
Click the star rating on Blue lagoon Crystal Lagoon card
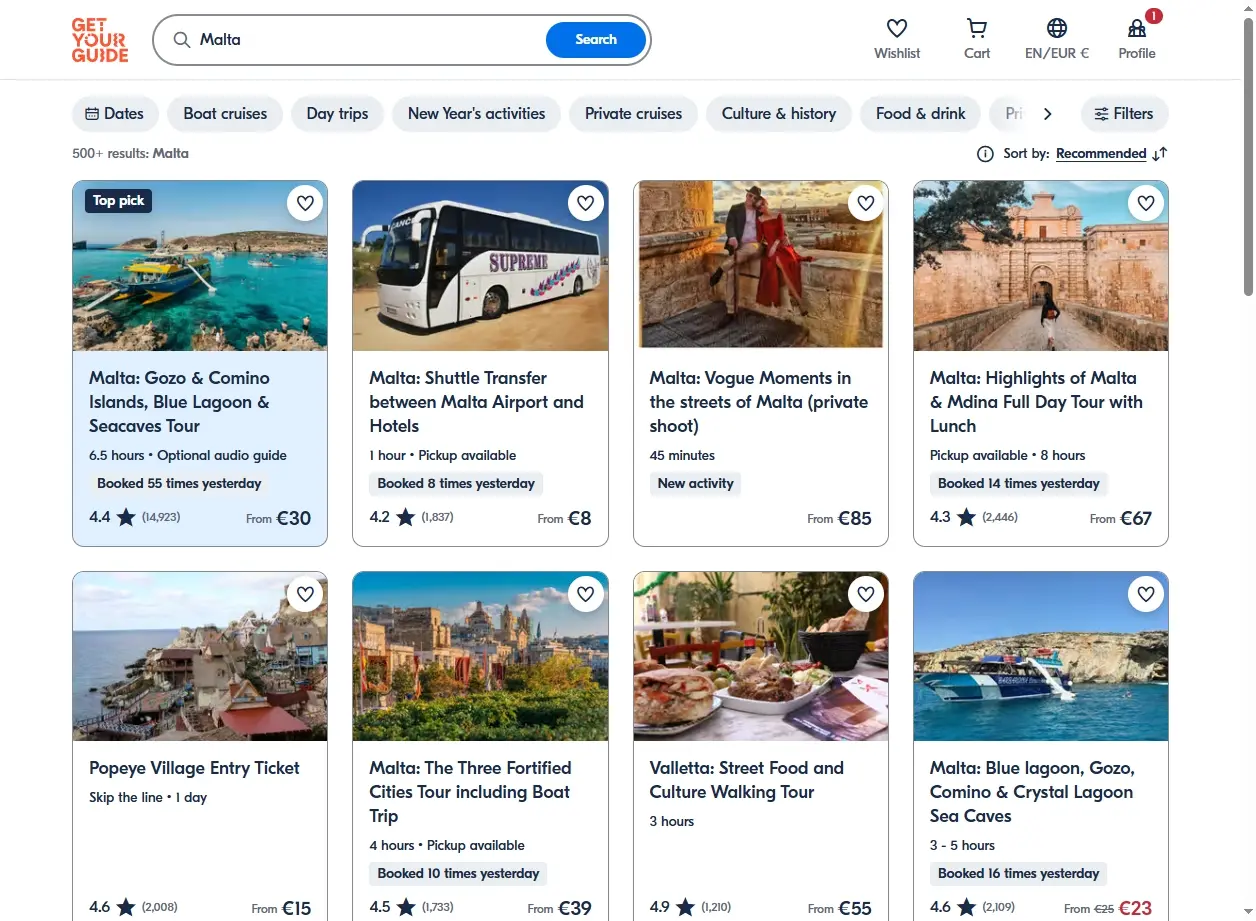tap(966, 907)
